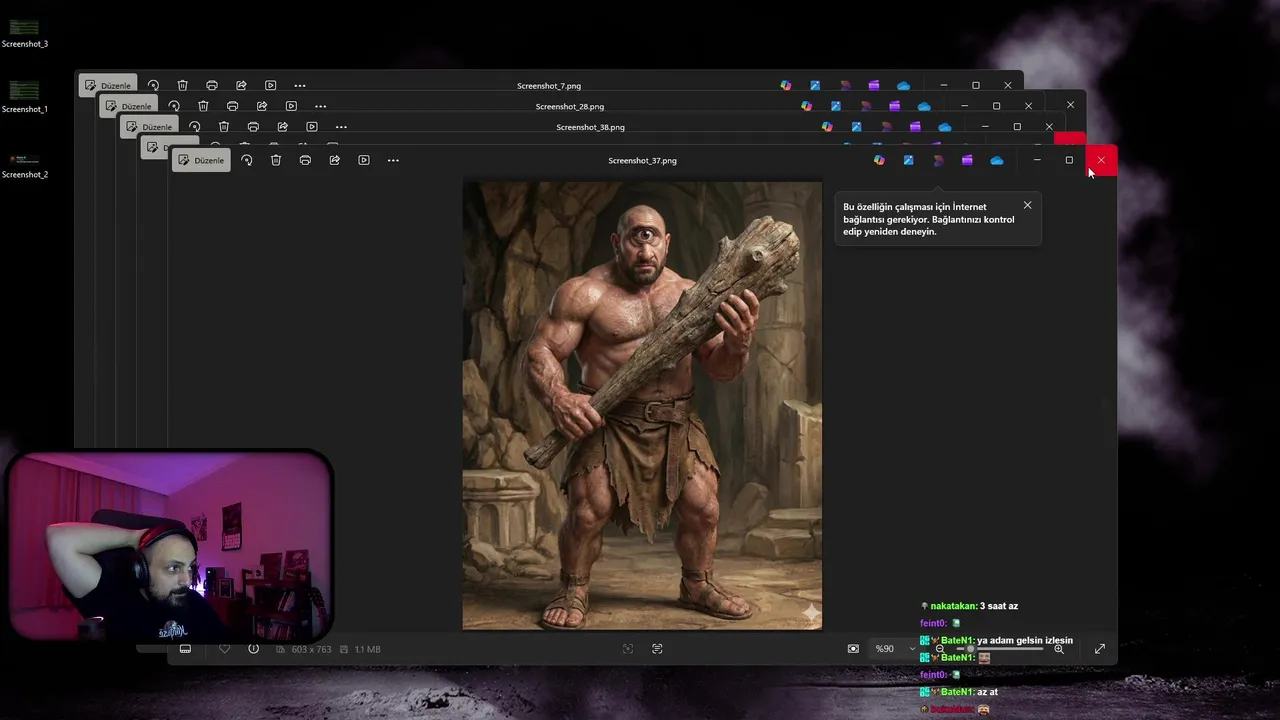The width and height of the screenshot is (1280, 720).
Task: Open three-dots menu in Screenshot_38.png window
Action: click(x=341, y=127)
